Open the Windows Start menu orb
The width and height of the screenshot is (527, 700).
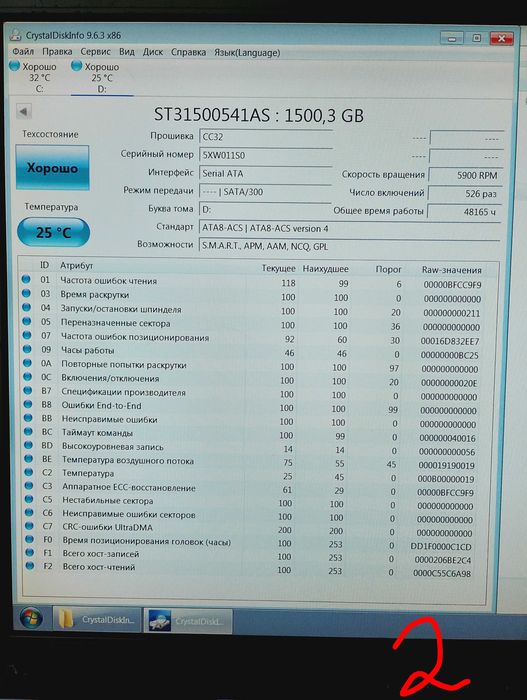pyautogui.click(x=31, y=619)
